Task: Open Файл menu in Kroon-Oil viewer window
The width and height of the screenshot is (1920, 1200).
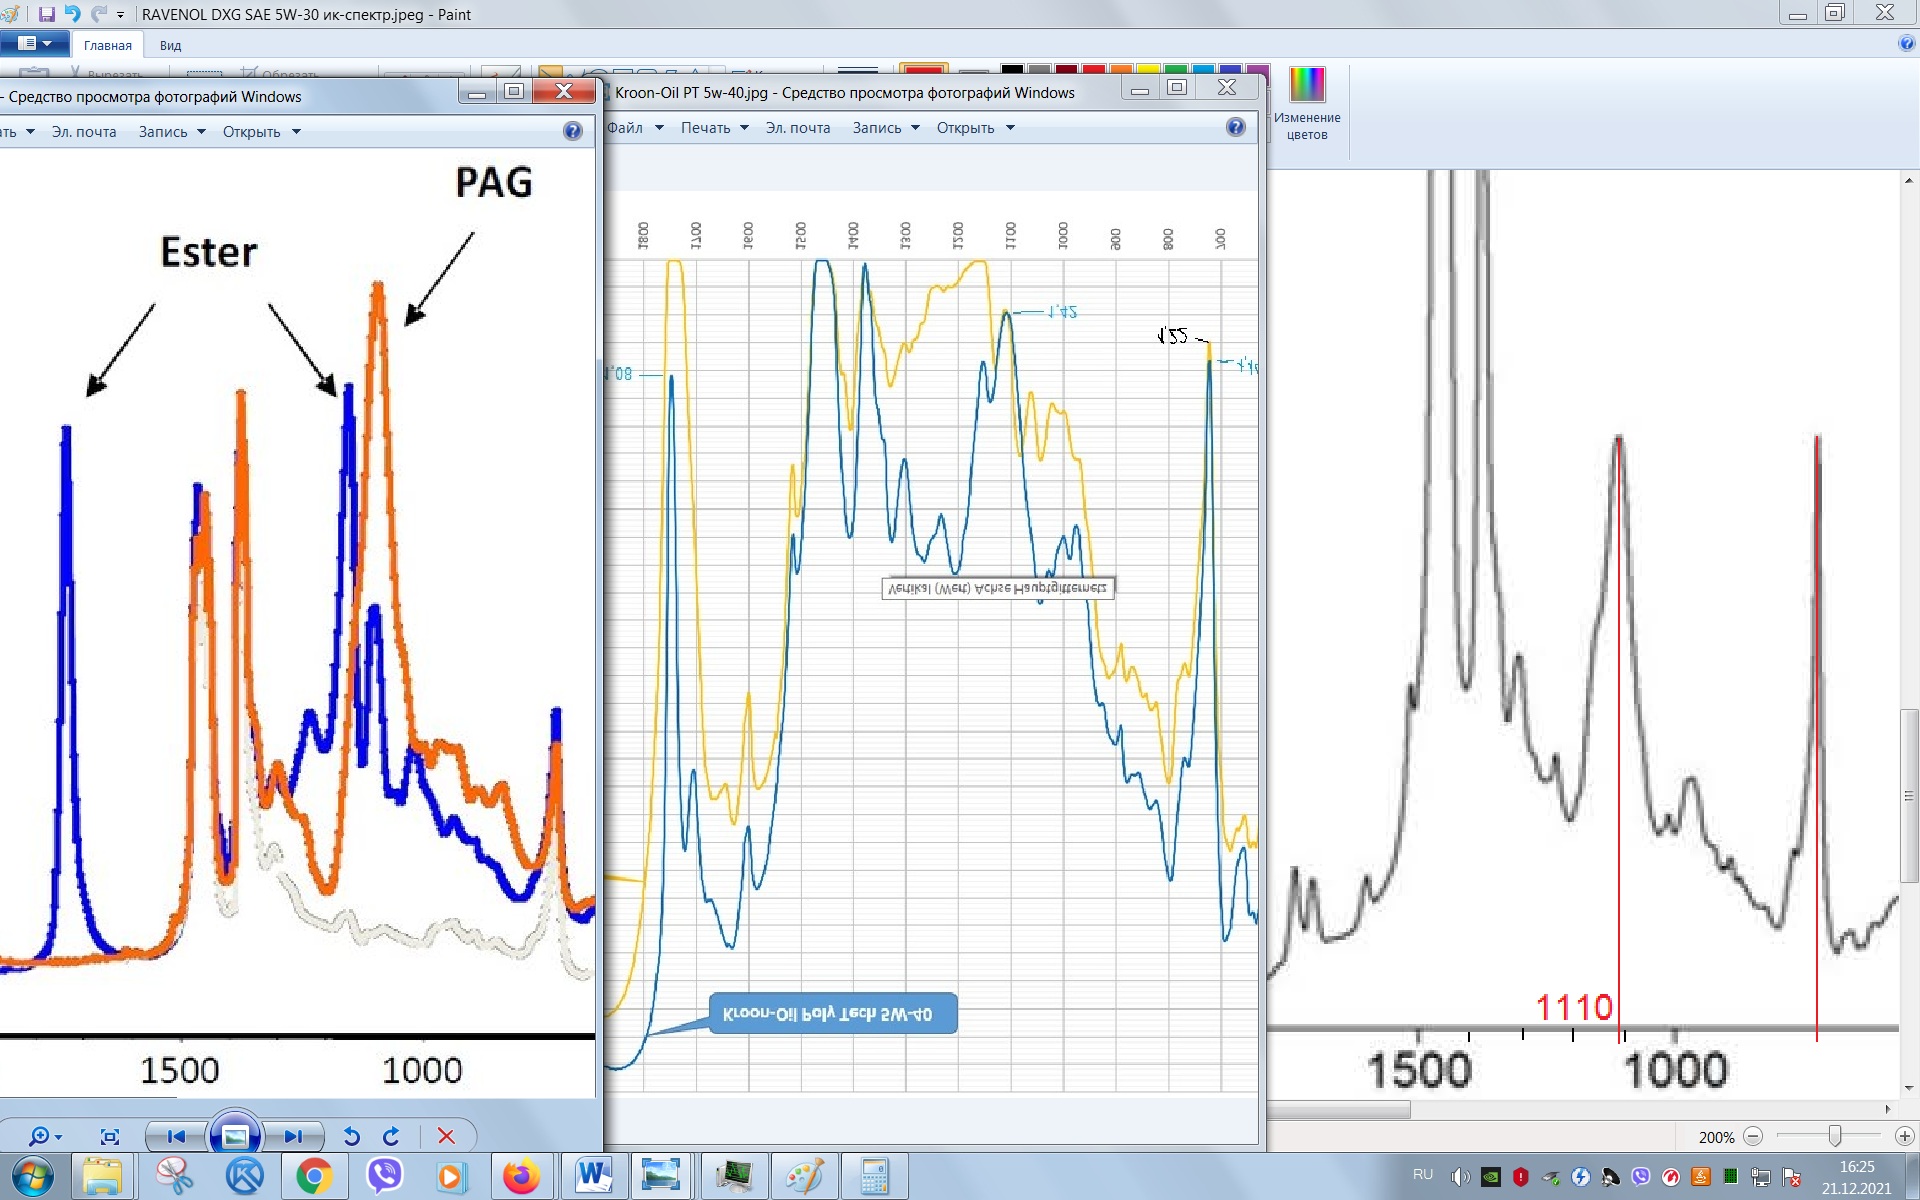Action: pyautogui.click(x=634, y=128)
